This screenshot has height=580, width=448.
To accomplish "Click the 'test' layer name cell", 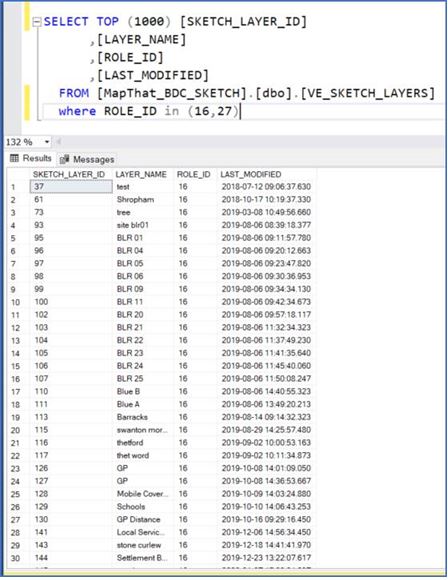I will point(143,187).
